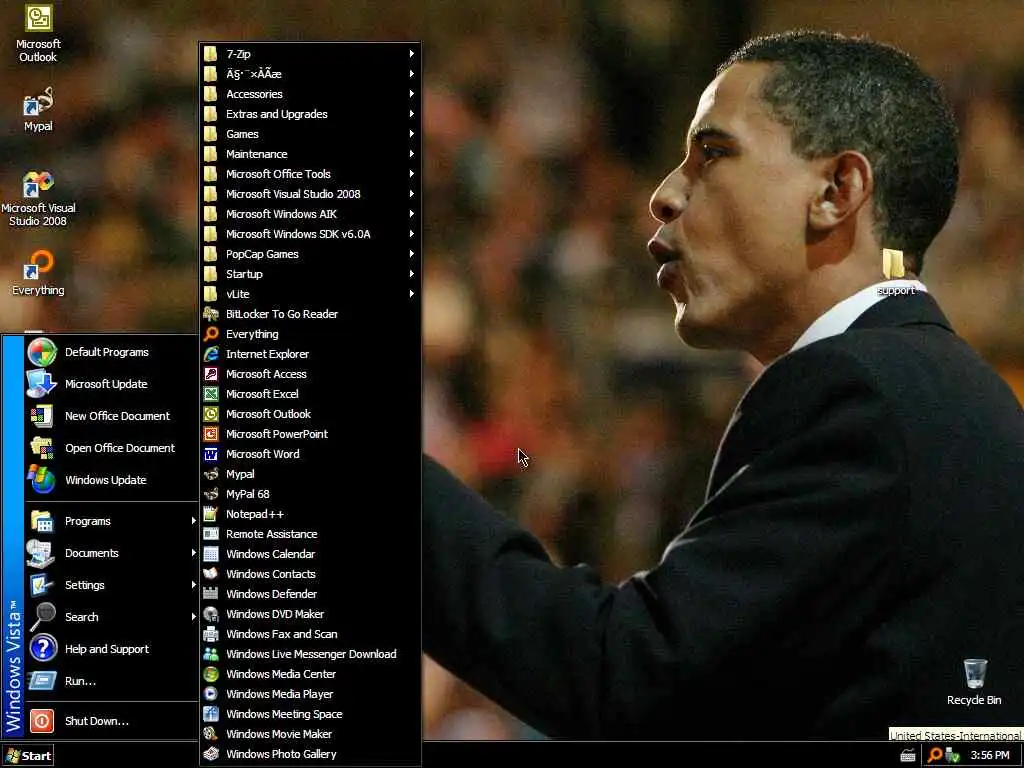Open the Mypal desktop shortcut icon

(x=38, y=109)
